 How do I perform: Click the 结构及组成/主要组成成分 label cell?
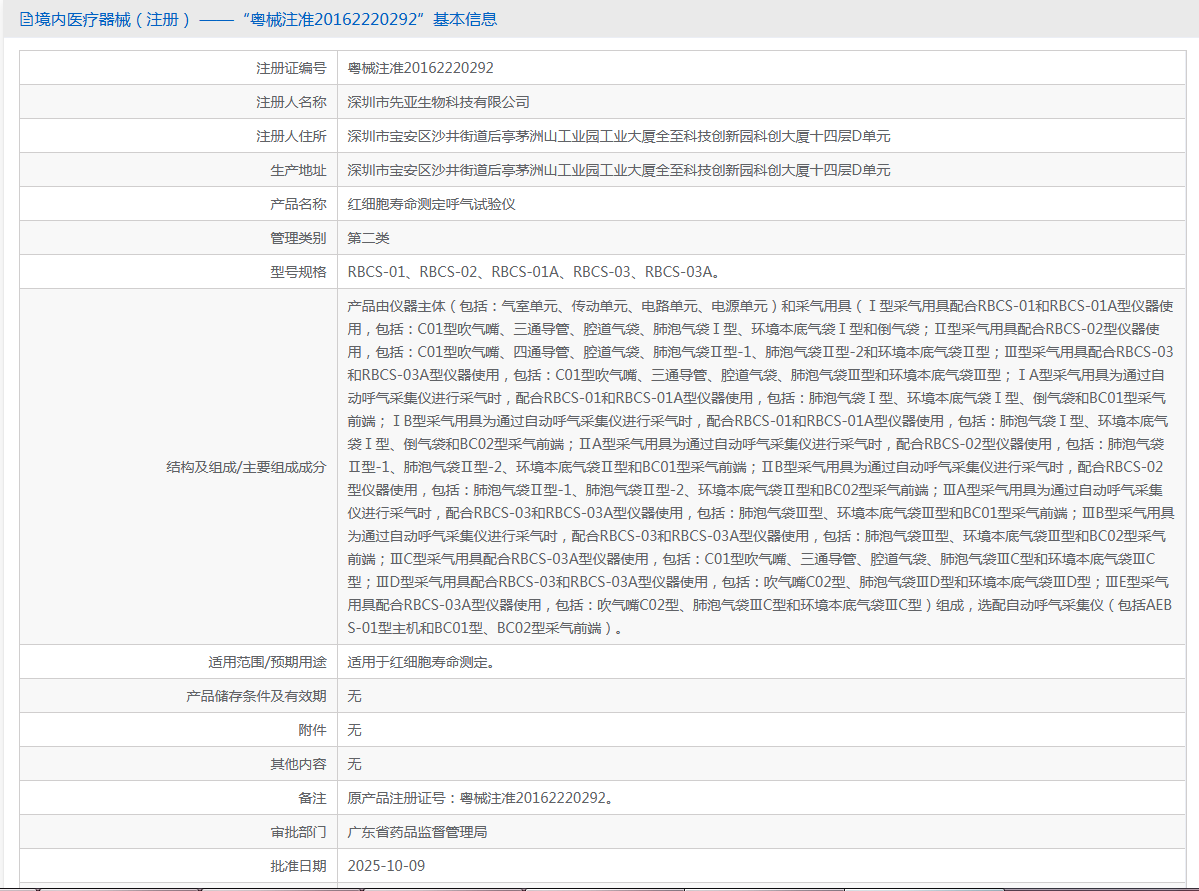tap(246, 466)
